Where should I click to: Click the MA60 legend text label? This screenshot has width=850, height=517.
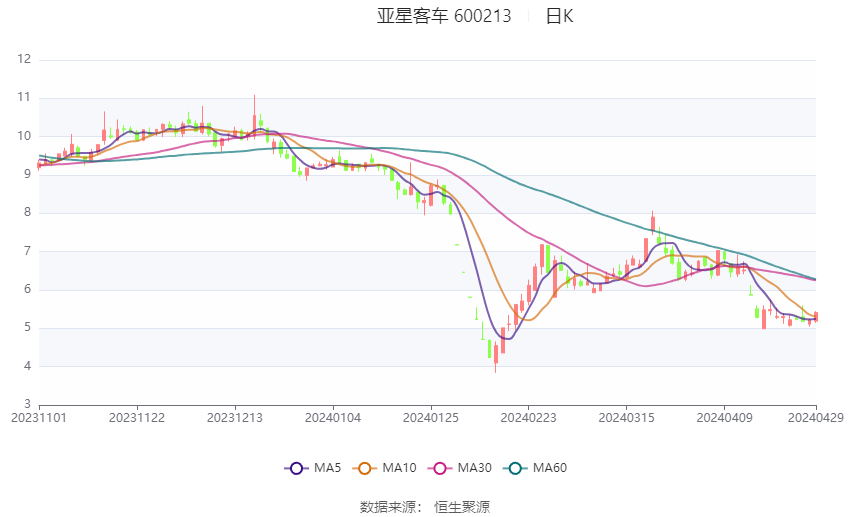pos(550,468)
